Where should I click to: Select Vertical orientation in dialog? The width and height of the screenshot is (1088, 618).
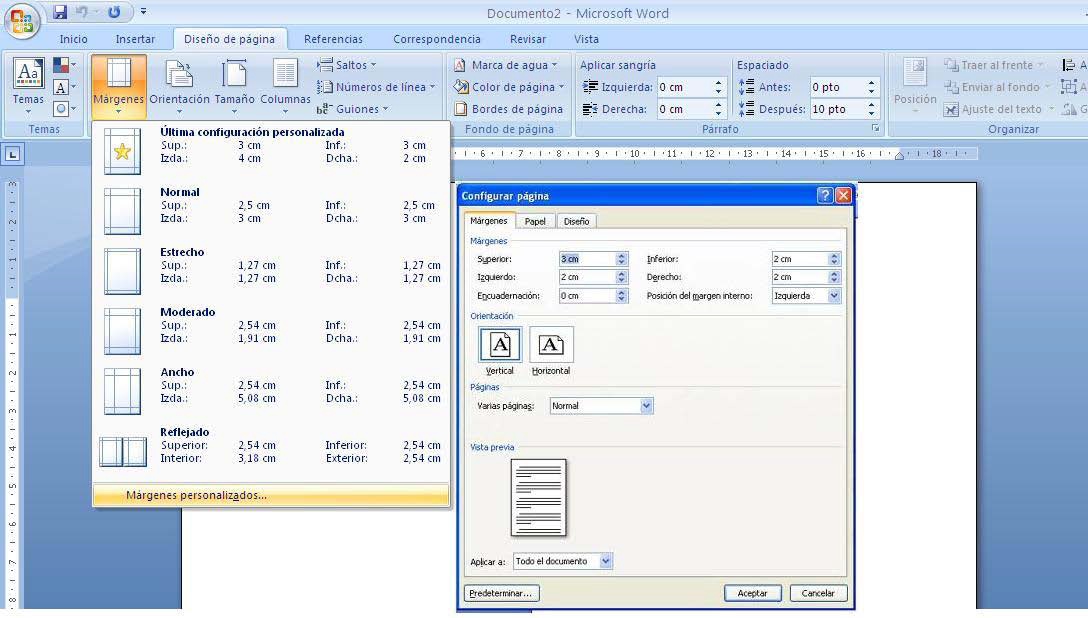pos(500,351)
